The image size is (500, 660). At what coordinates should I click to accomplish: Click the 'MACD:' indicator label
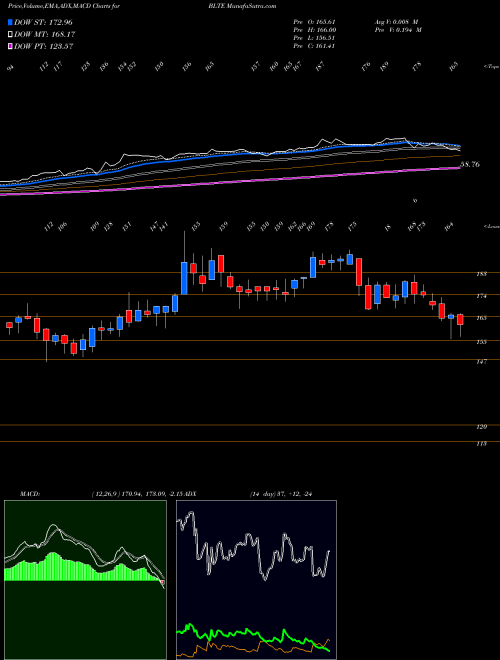(29, 494)
